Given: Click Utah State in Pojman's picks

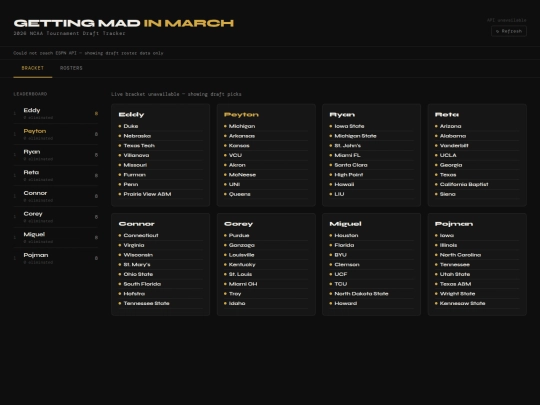Looking at the screenshot, I should (455, 274).
